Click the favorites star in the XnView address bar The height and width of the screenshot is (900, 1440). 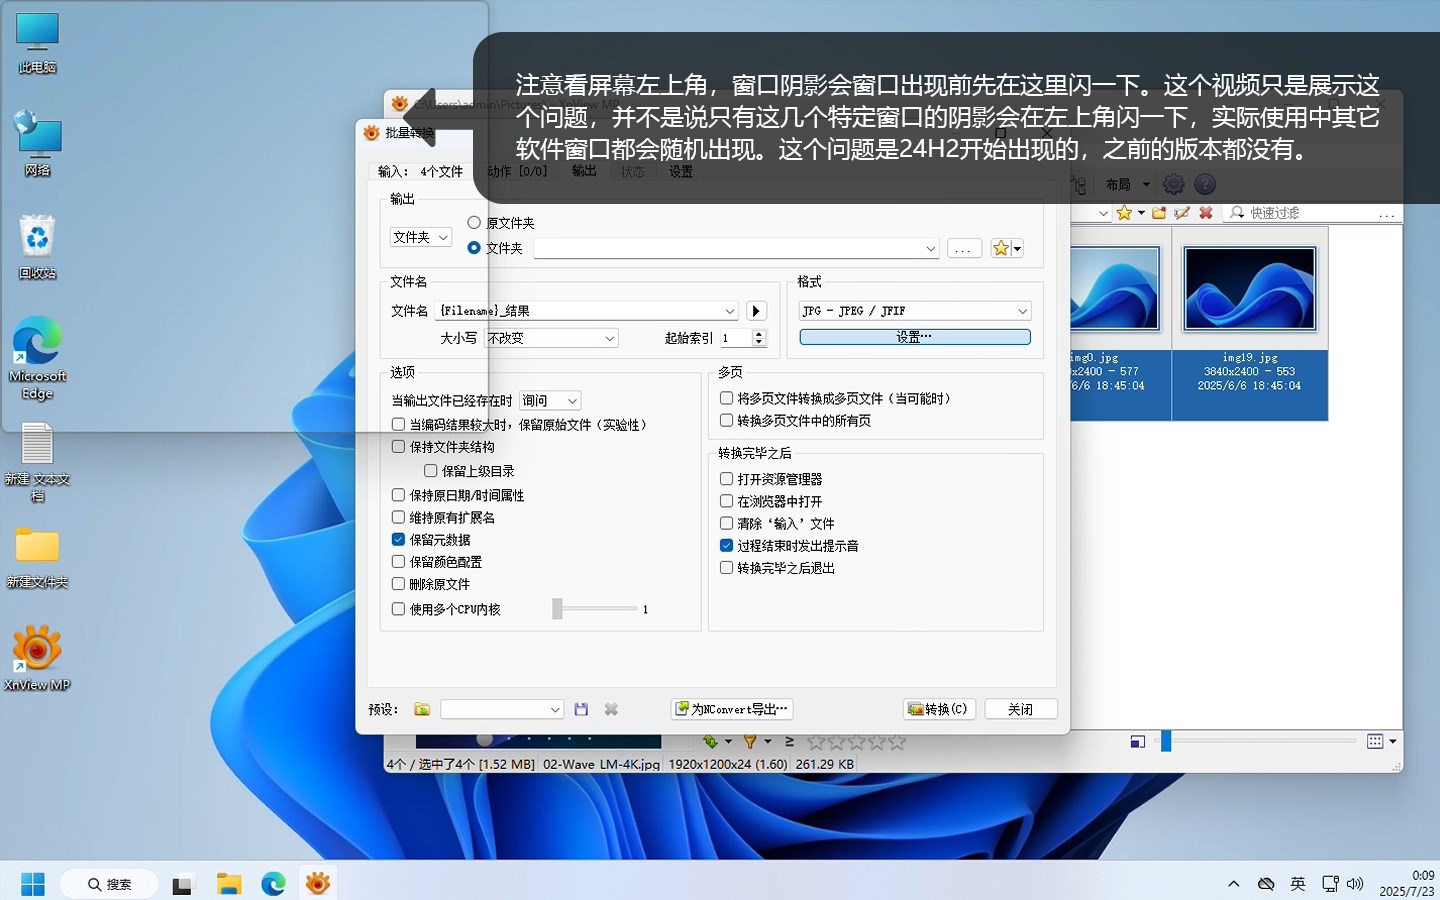click(x=1124, y=213)
